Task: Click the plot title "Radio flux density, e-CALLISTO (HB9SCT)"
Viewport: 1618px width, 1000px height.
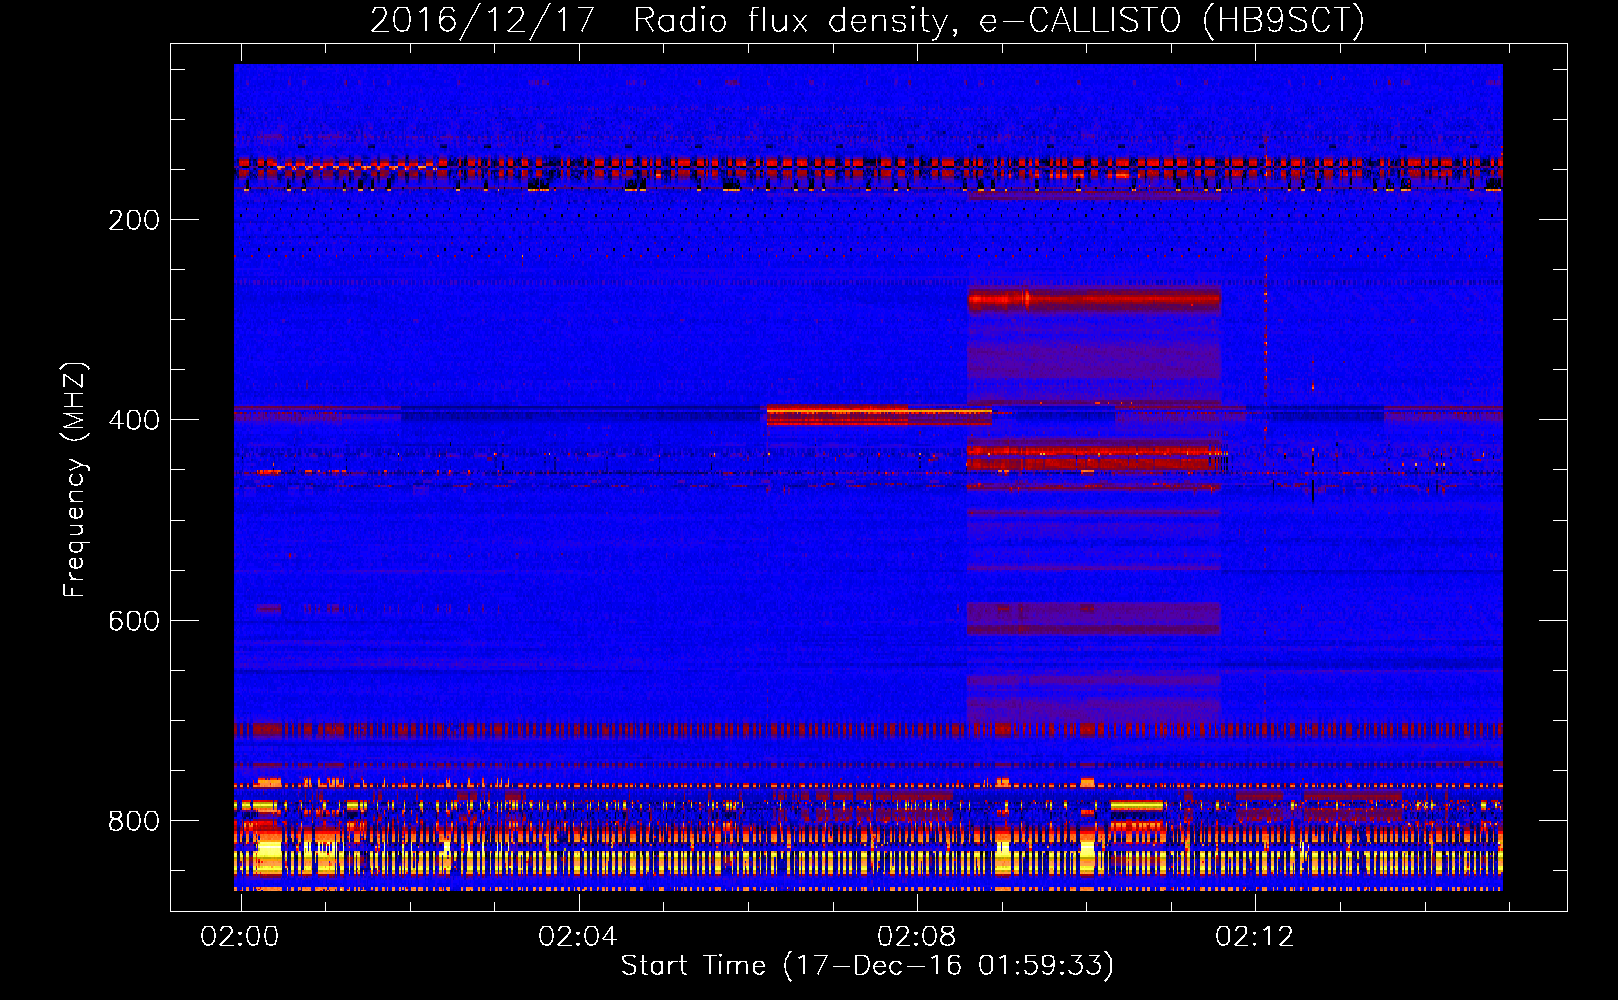Action: tap(999, 20)
